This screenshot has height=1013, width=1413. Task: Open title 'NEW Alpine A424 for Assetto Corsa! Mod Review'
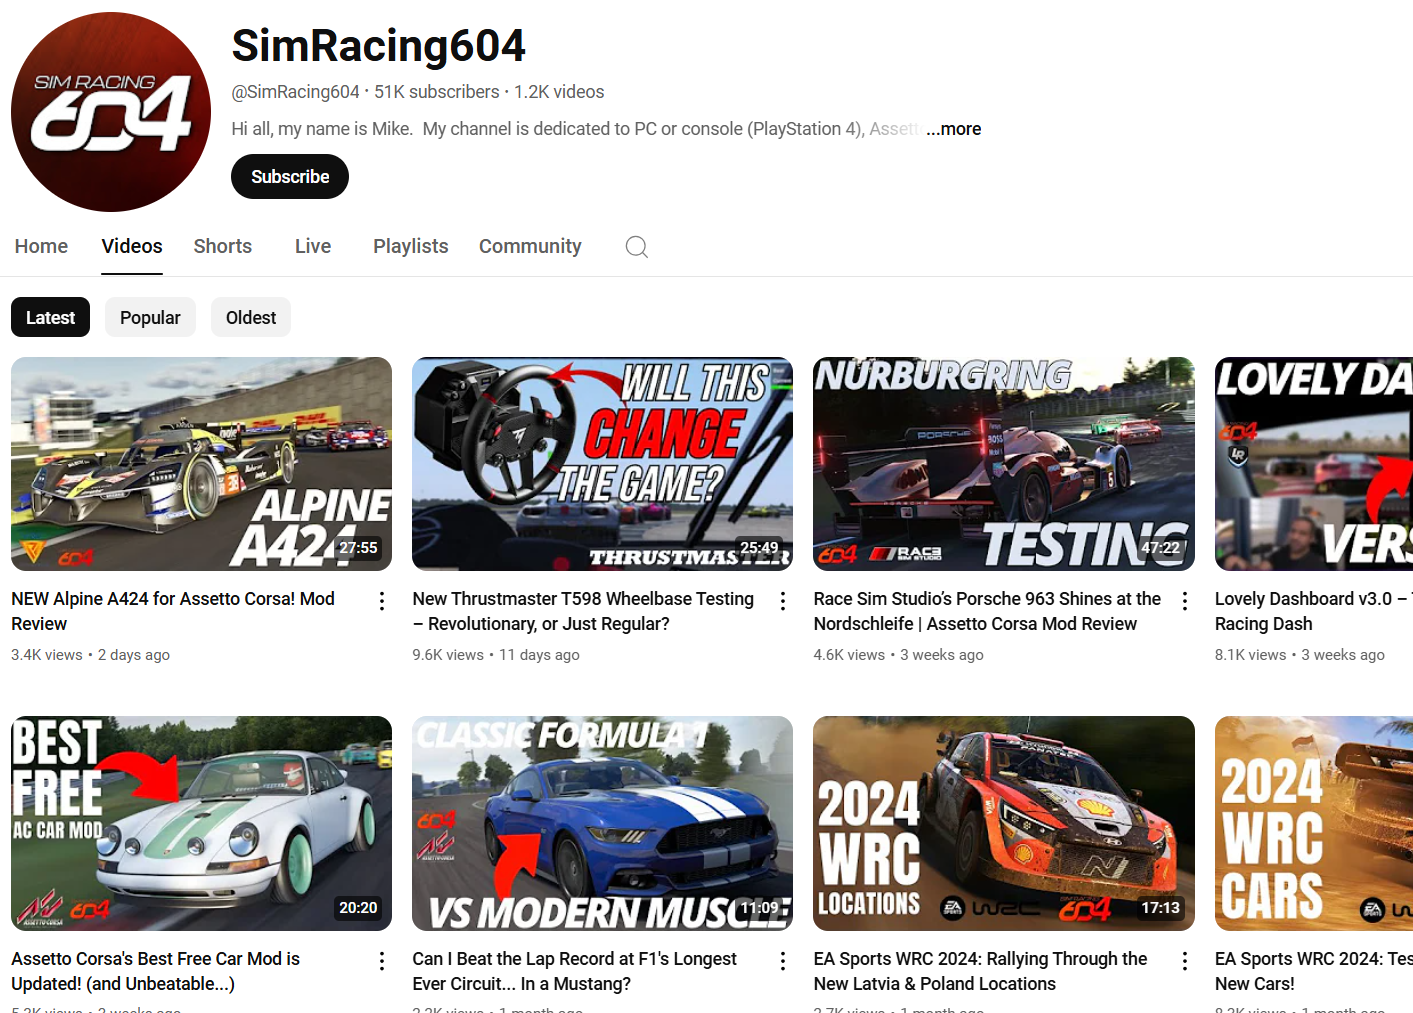173,611
